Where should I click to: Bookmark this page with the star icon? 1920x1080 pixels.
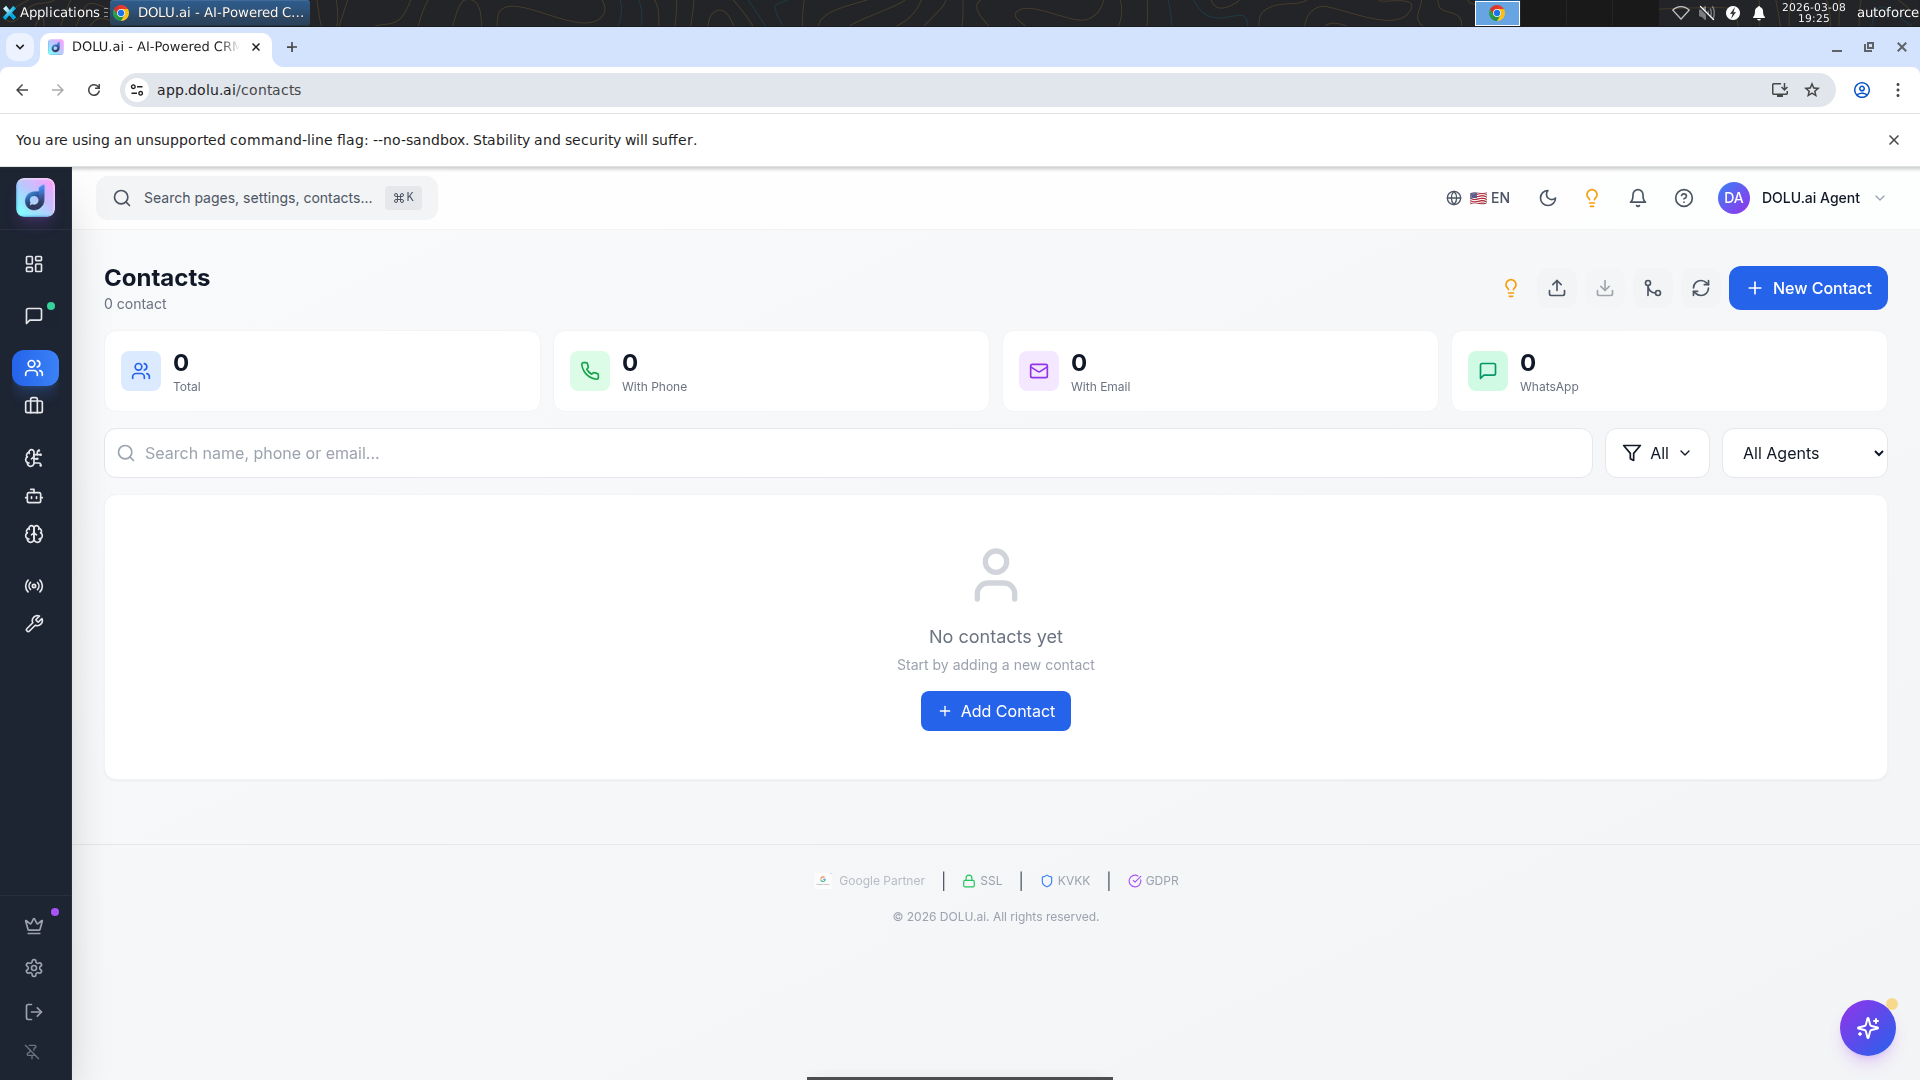pyautogui.click(x=1812, y=90)
